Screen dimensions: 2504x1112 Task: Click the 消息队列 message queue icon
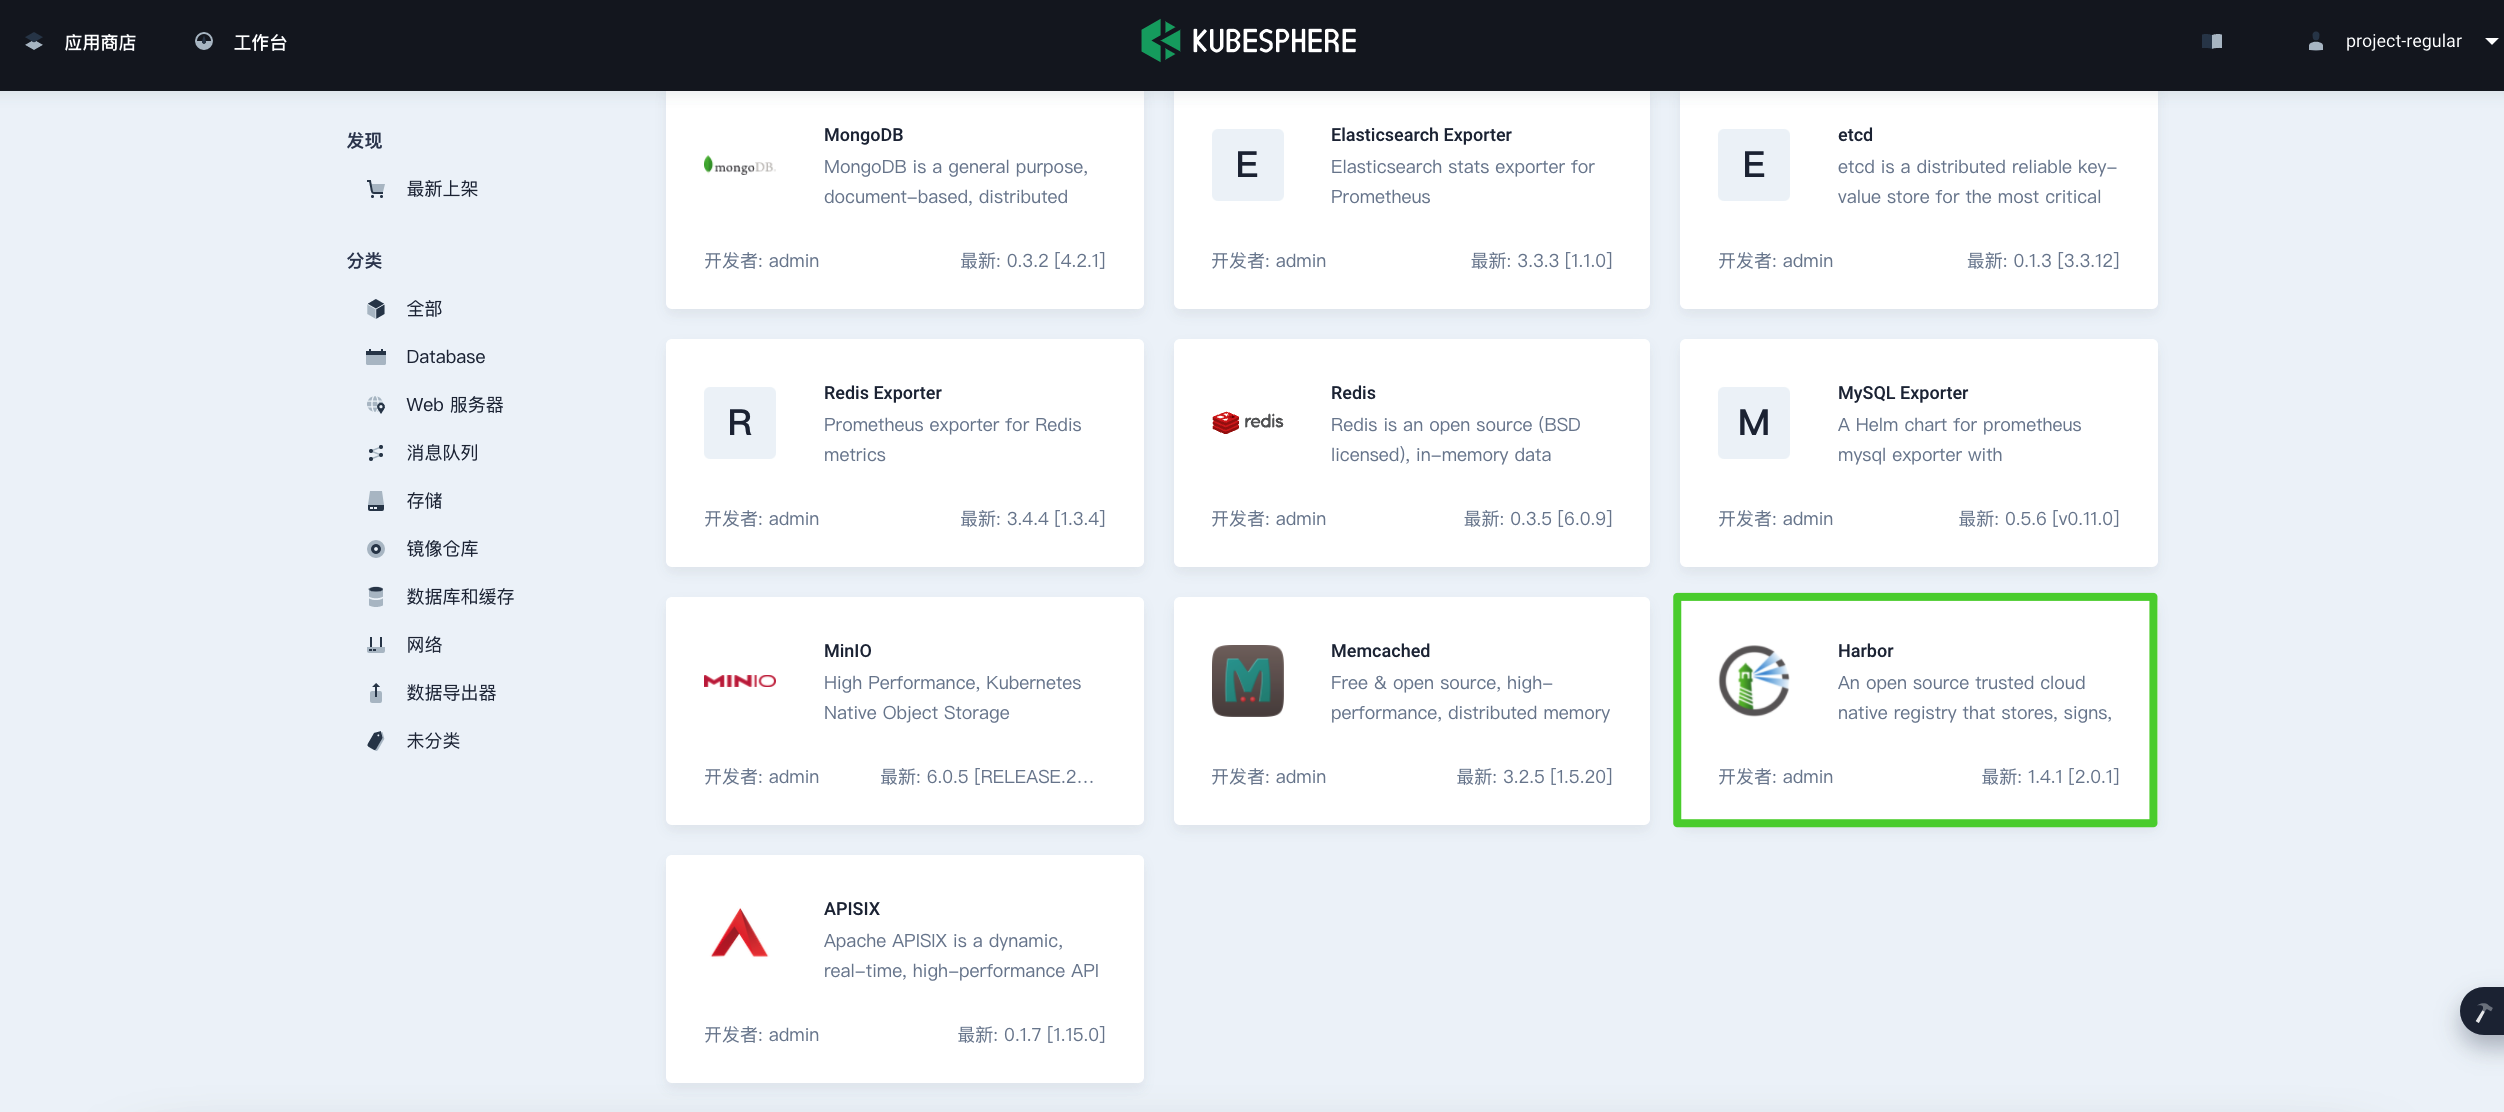376,452
